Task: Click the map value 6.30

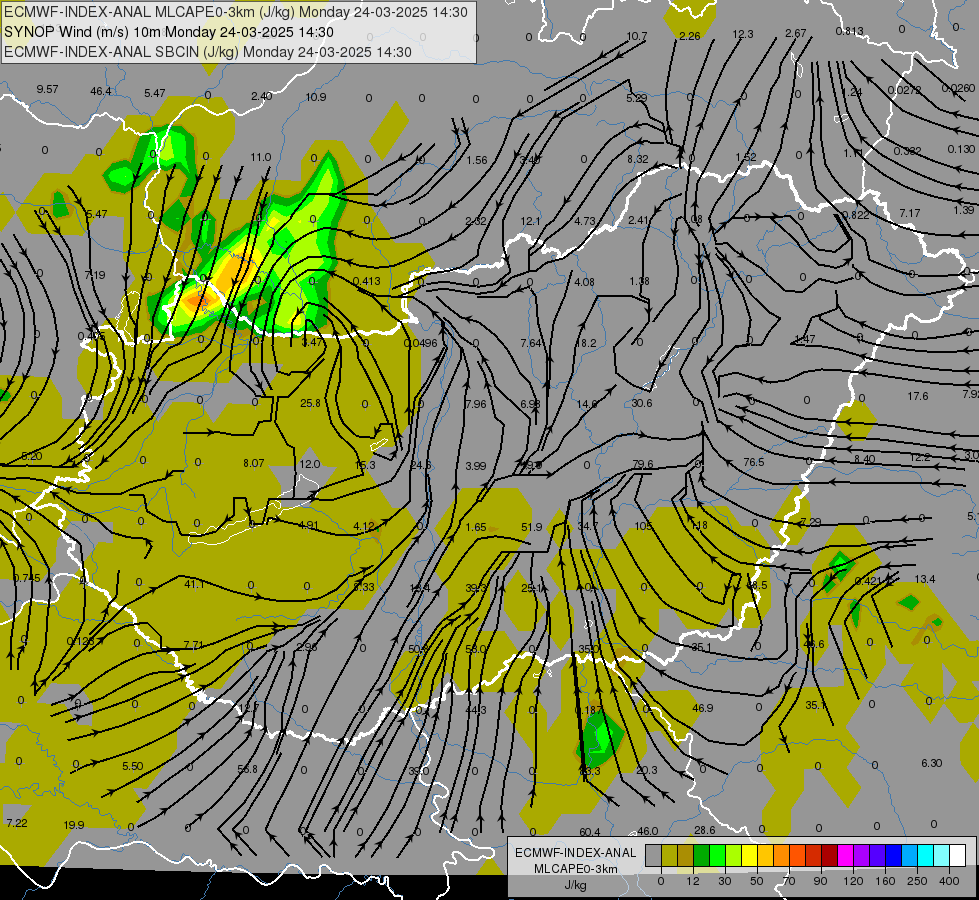Action: pyautogui.click(x=932, y=763)
